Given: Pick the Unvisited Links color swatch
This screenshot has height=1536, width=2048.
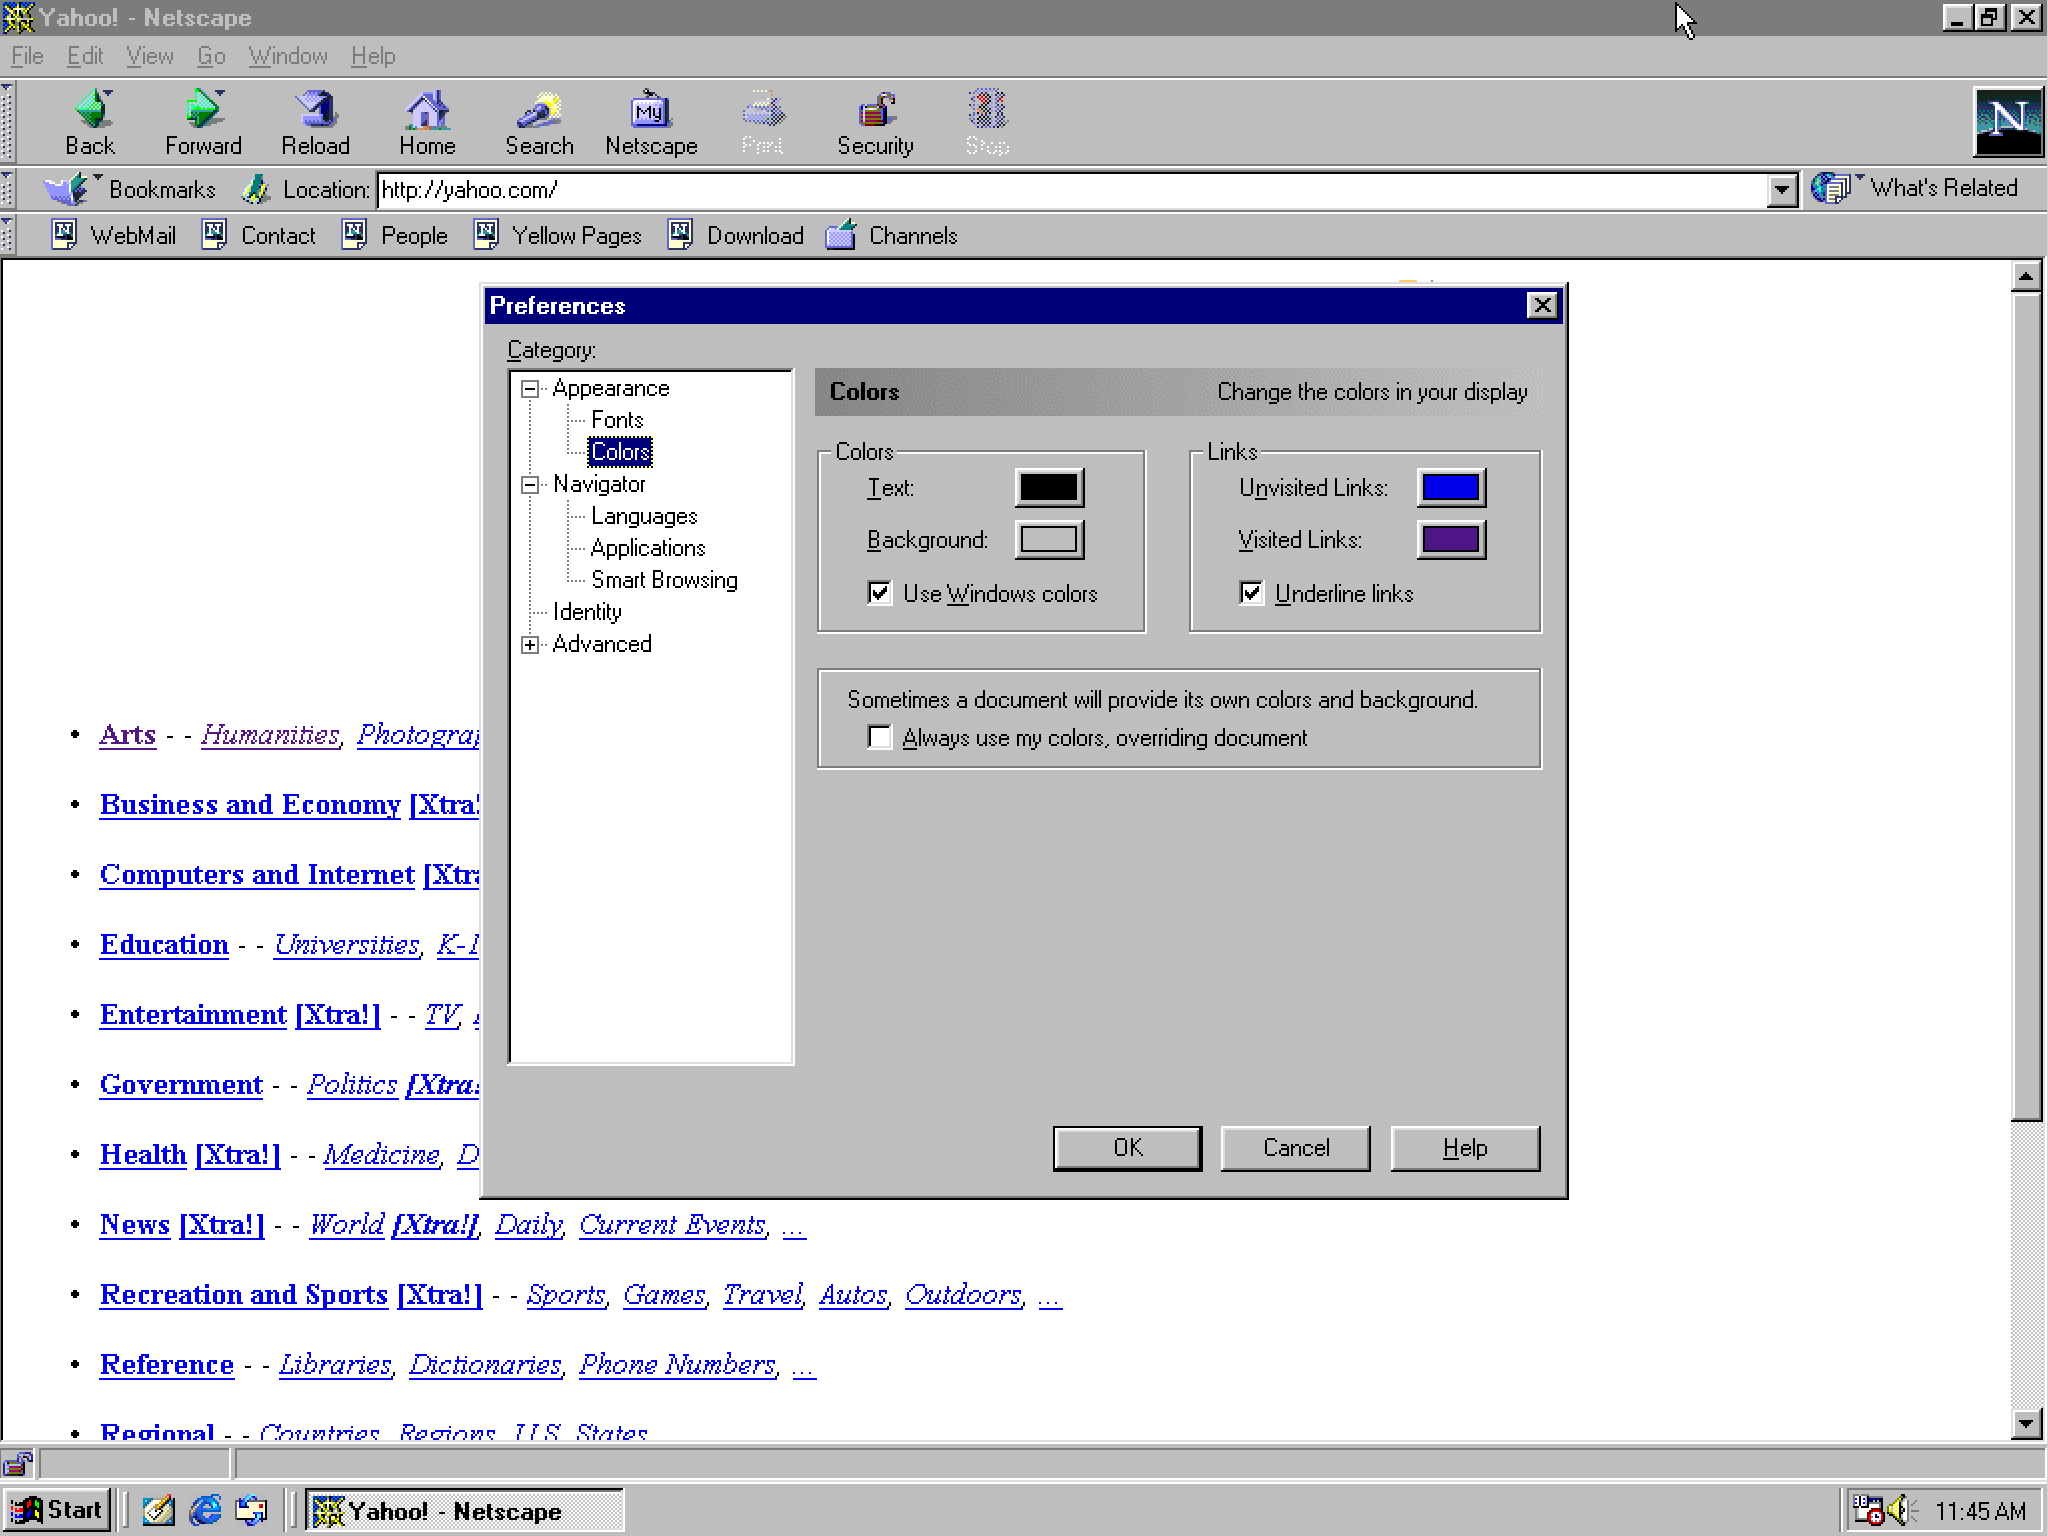Looking at the screenshot, I should tap(1451, 488).
